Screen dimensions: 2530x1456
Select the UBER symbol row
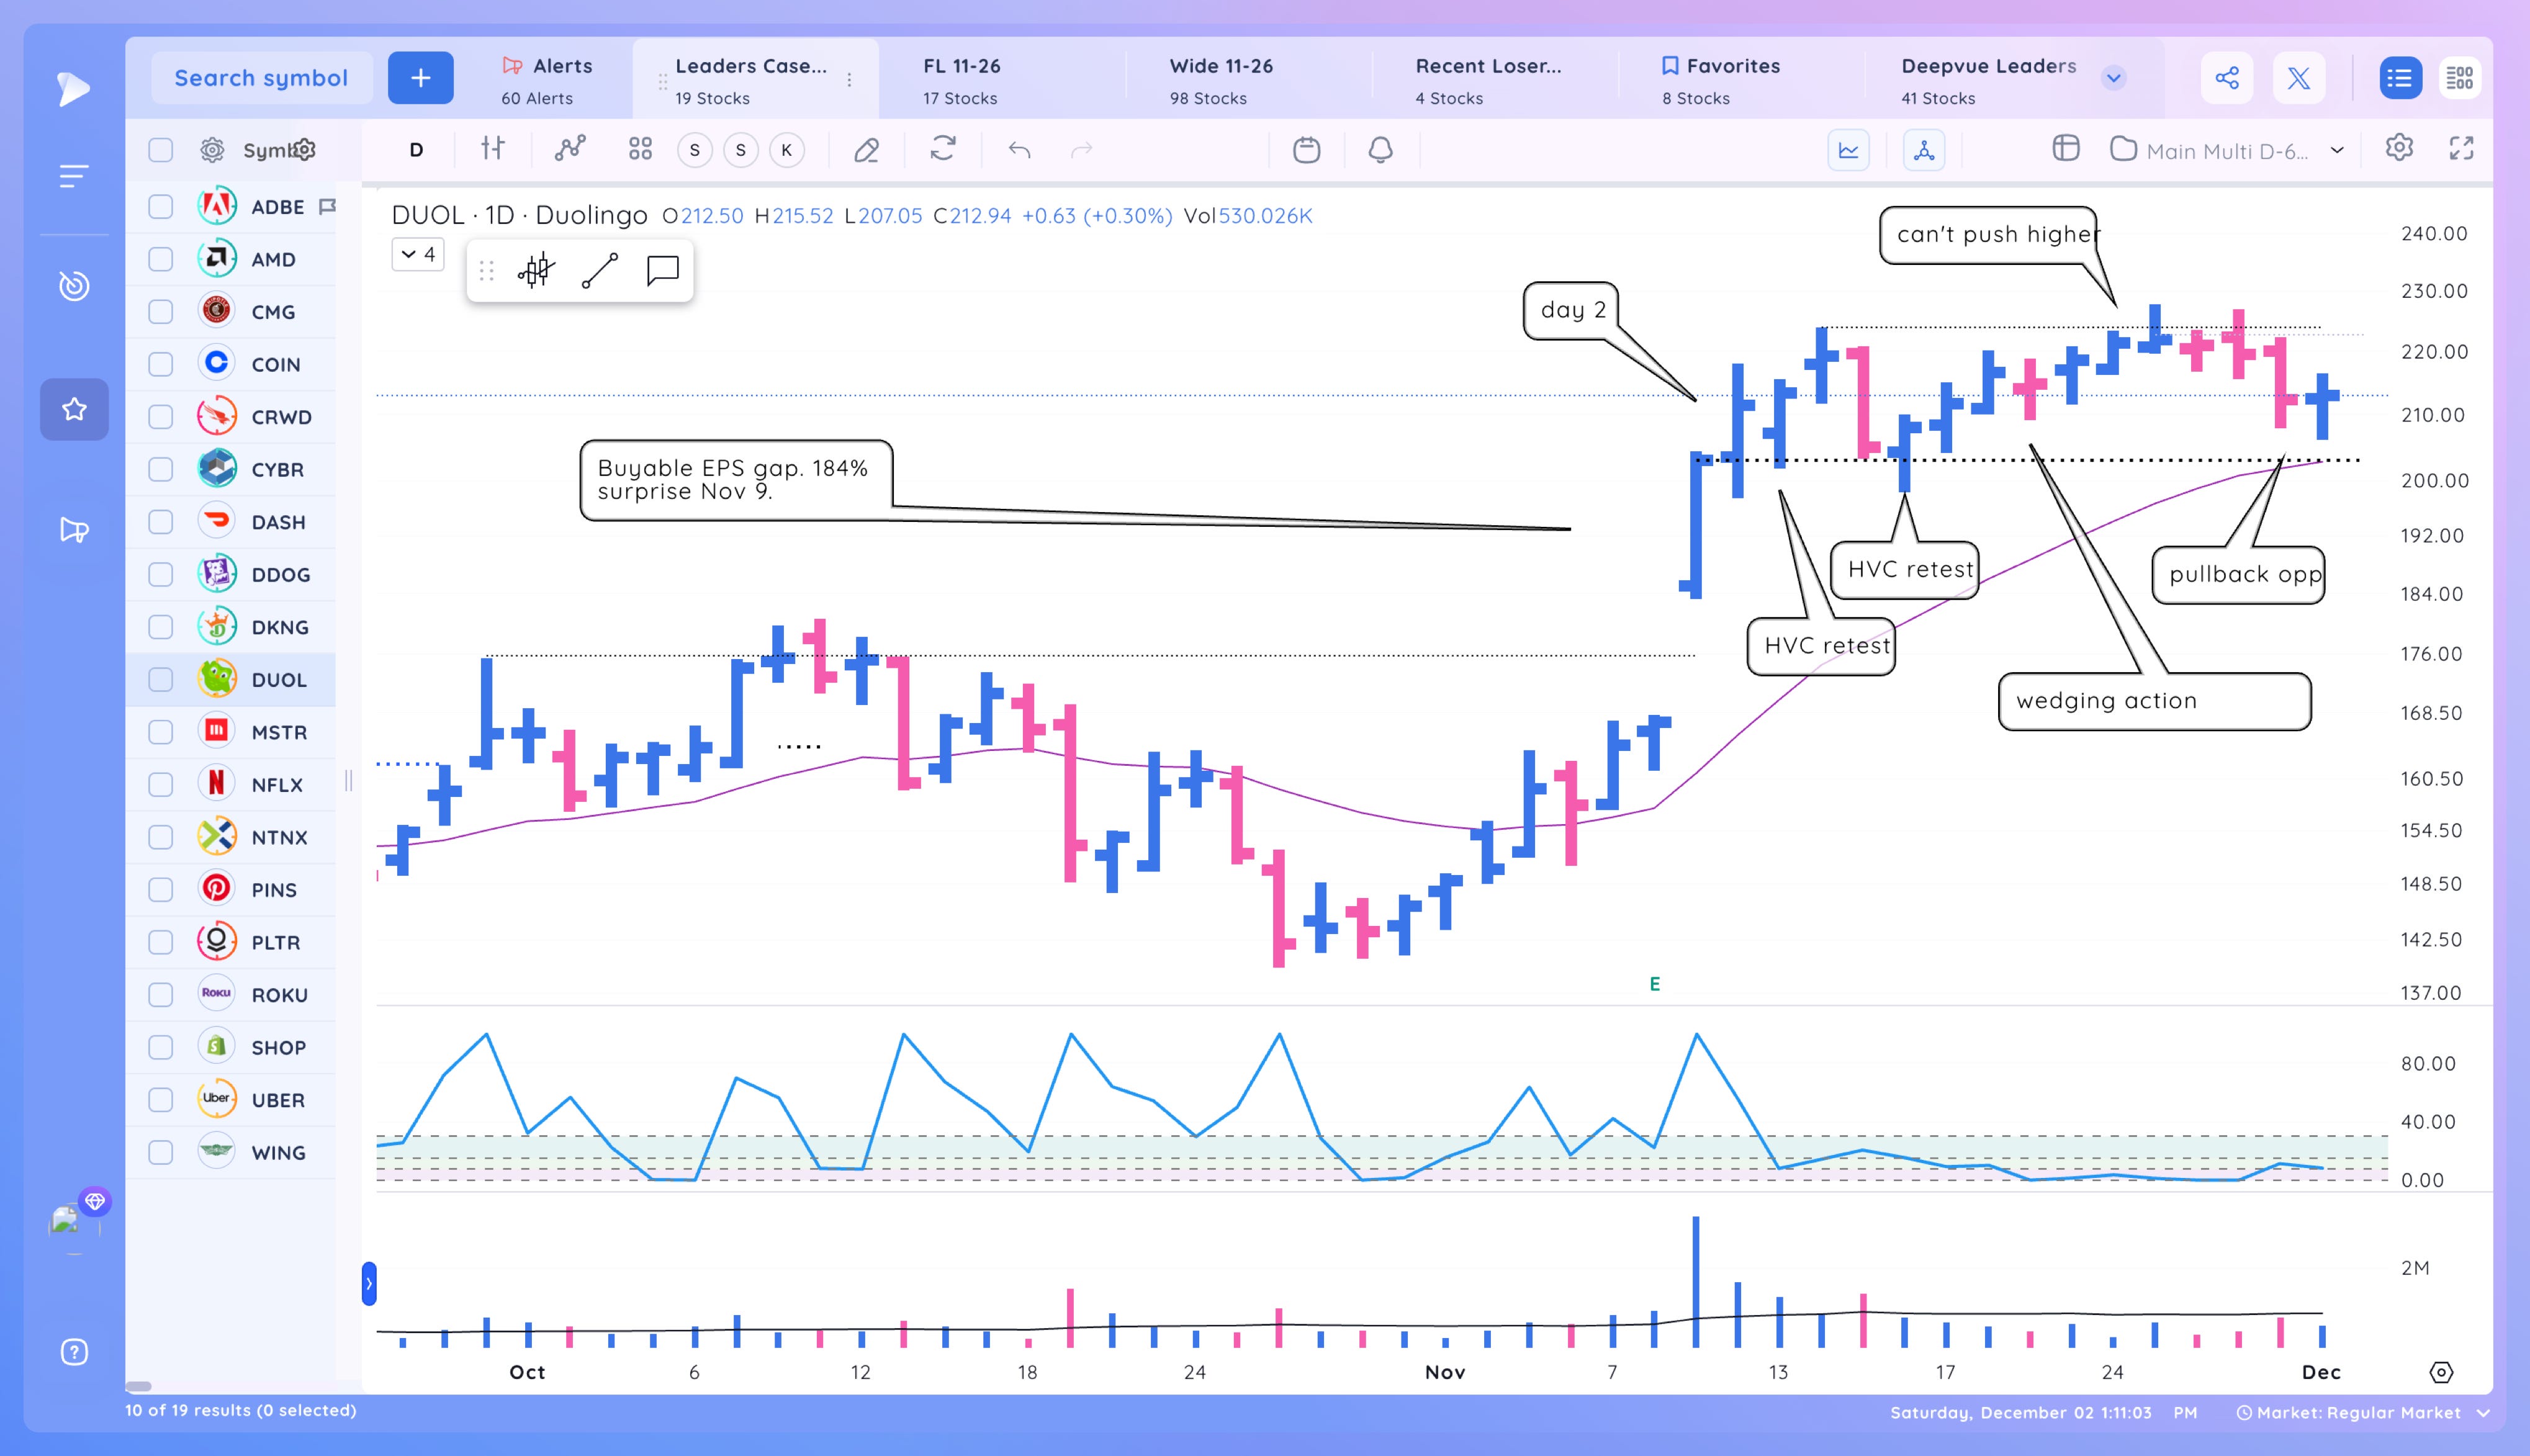231,1100
